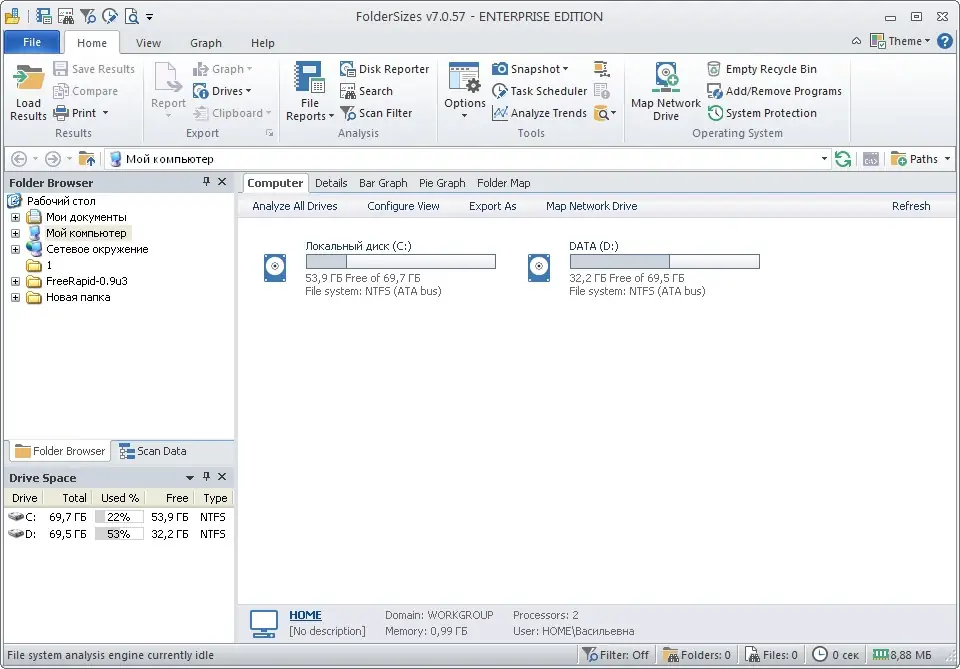Switch to the Details tab

click(331, 183)
